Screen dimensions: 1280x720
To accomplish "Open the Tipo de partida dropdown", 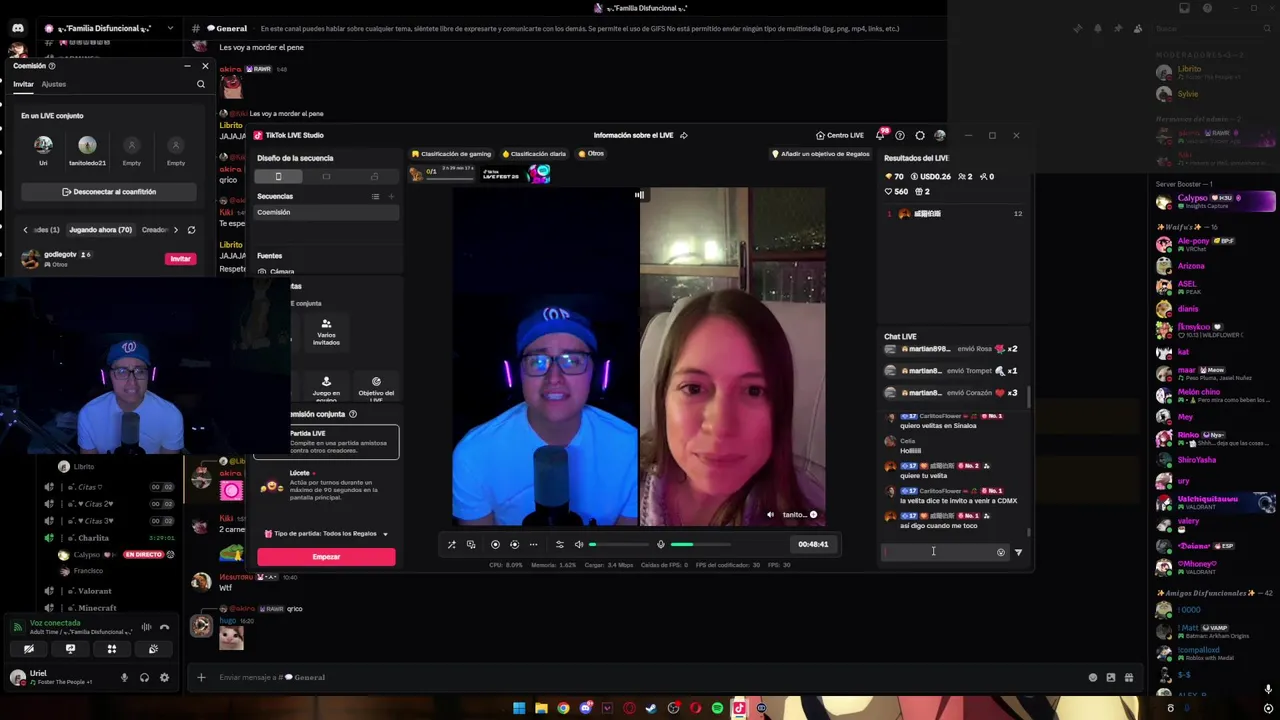I will (326, 534).
